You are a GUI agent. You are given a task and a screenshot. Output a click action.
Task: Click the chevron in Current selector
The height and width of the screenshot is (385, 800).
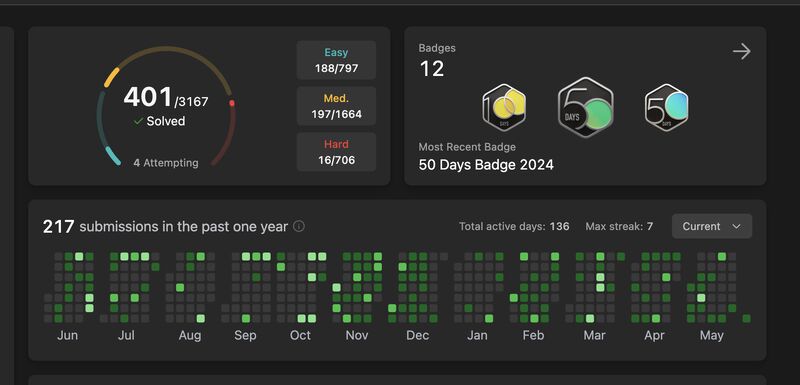[736, 226]
